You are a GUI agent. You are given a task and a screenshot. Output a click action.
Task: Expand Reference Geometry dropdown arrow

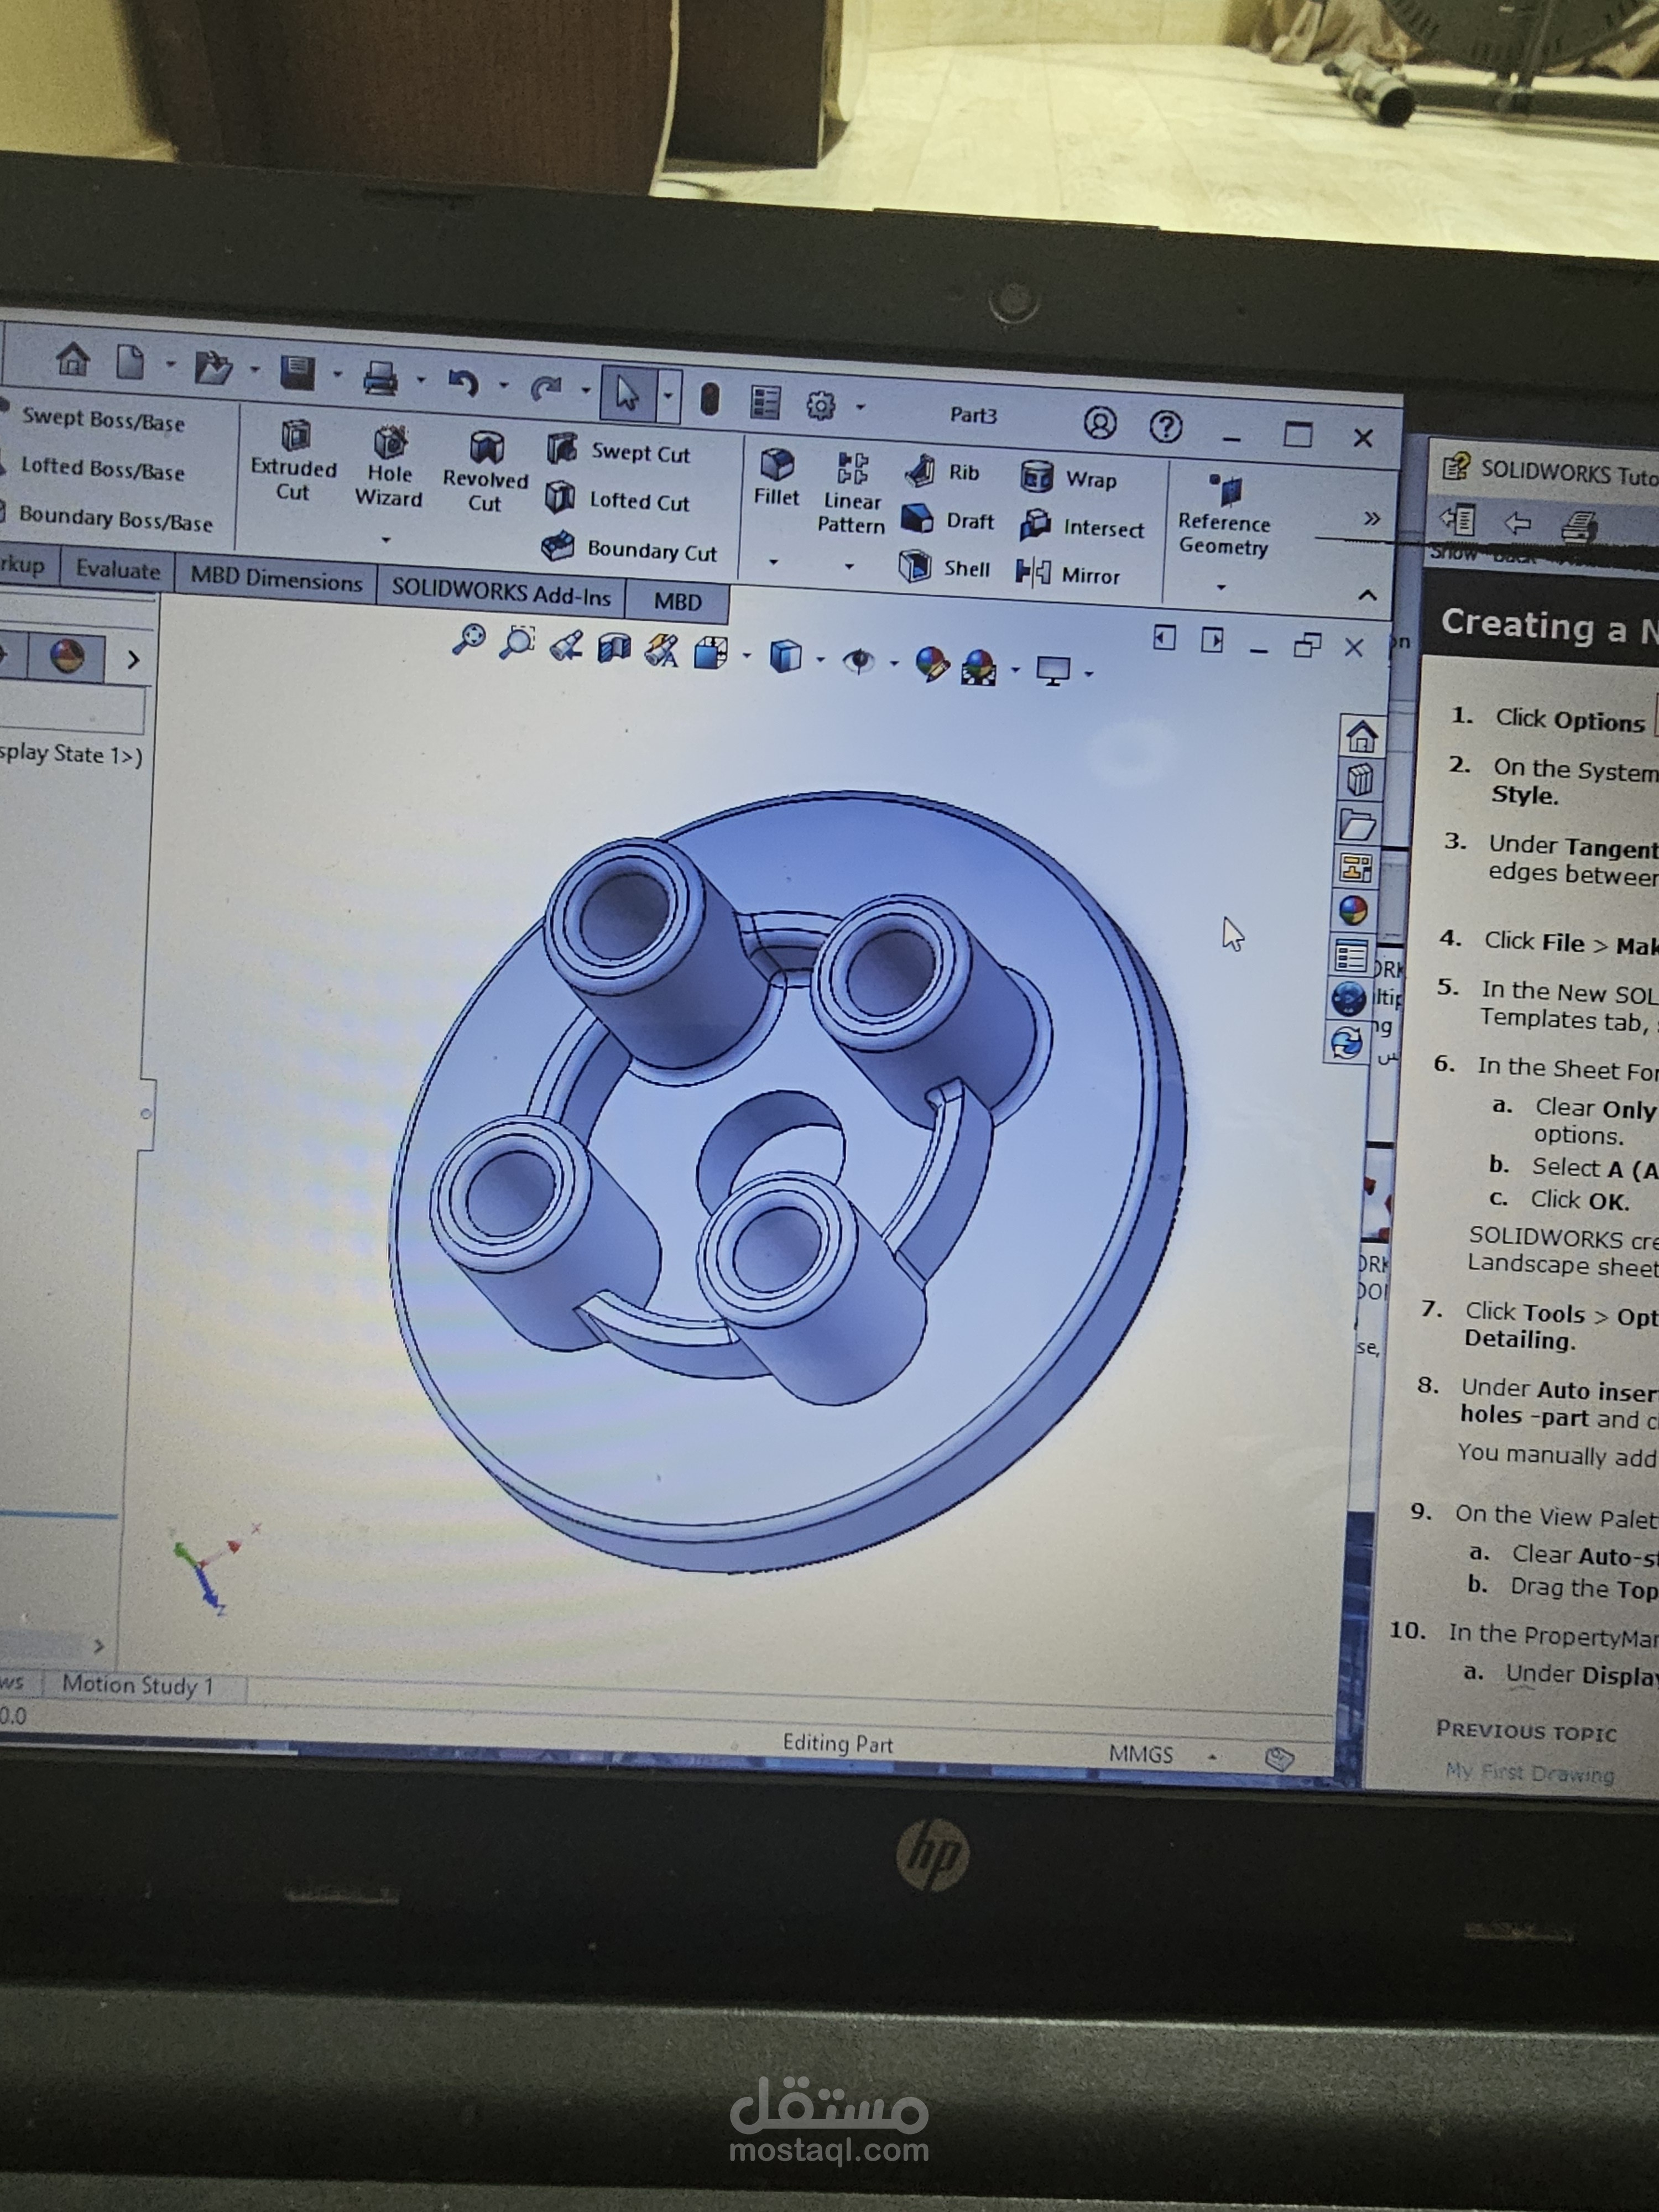(x=1220, y=586)
